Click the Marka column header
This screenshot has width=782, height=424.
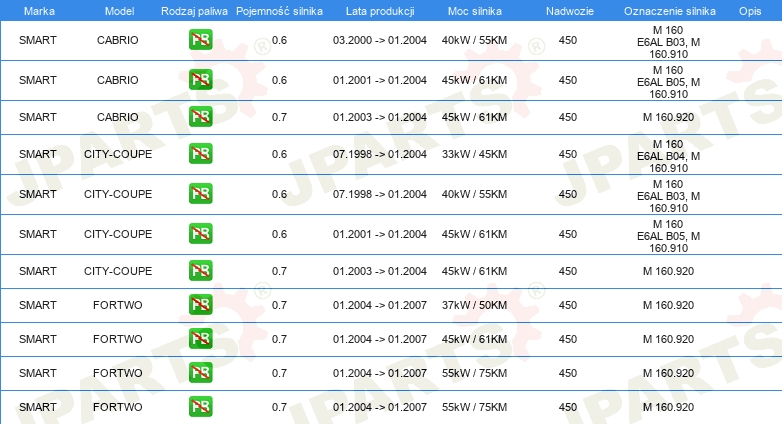pyautogui.click(x=39, y=11)
